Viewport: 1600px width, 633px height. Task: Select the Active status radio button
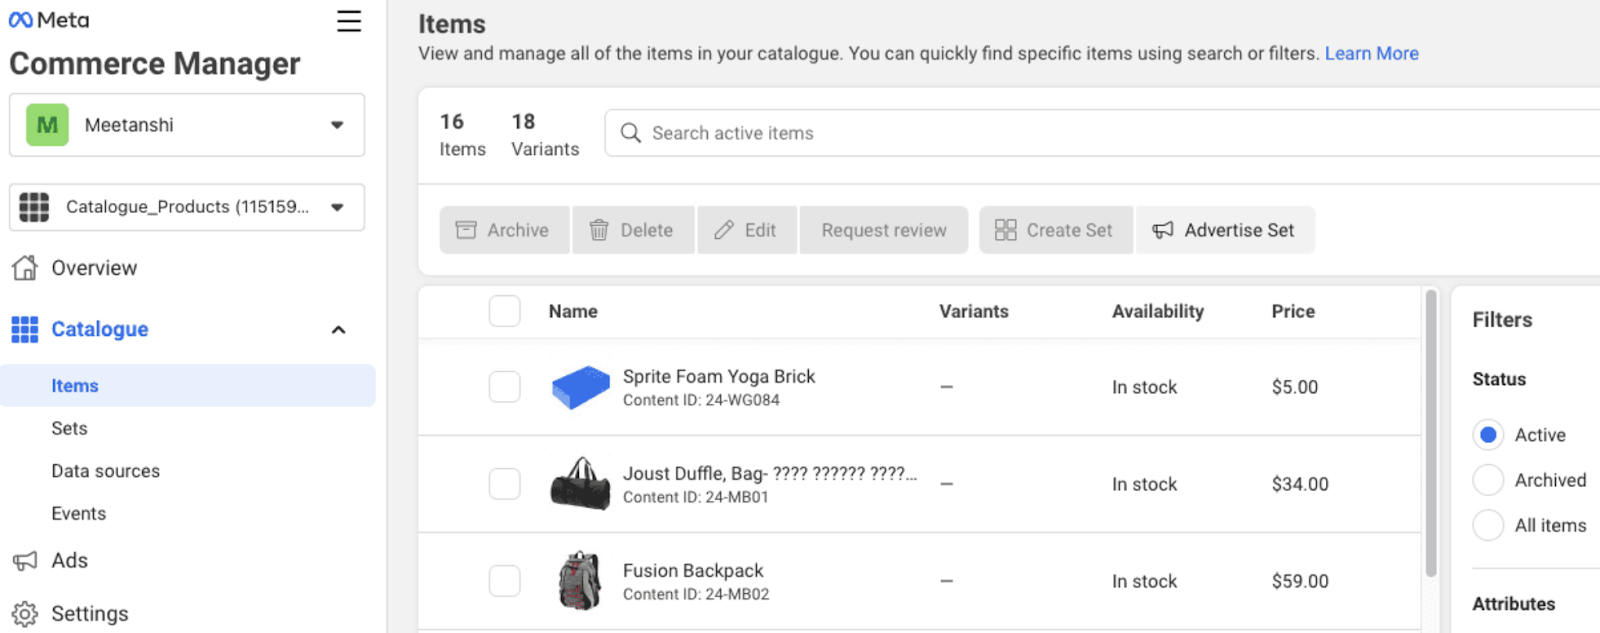click(x=1488, y=435)
